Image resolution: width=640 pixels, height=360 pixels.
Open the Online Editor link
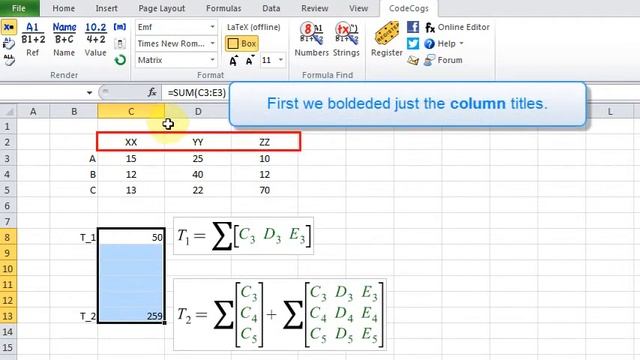[x=457, y=27]
